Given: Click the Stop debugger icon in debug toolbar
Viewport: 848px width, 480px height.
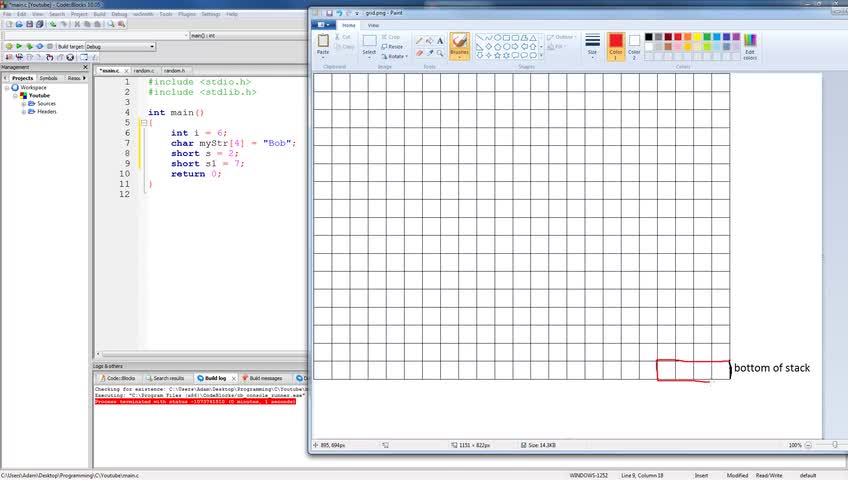Looking at the screenshot, I should click(x=70, y=57).
